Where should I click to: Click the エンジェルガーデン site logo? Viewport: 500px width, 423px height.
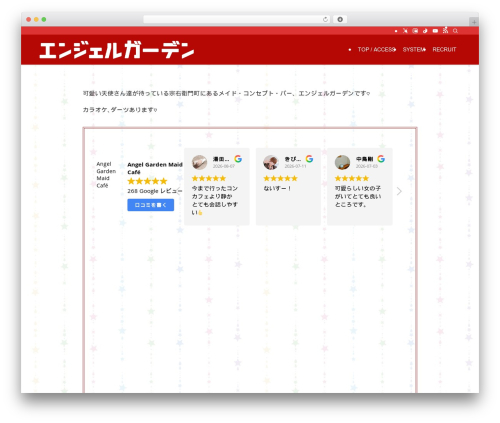[117, 50]
